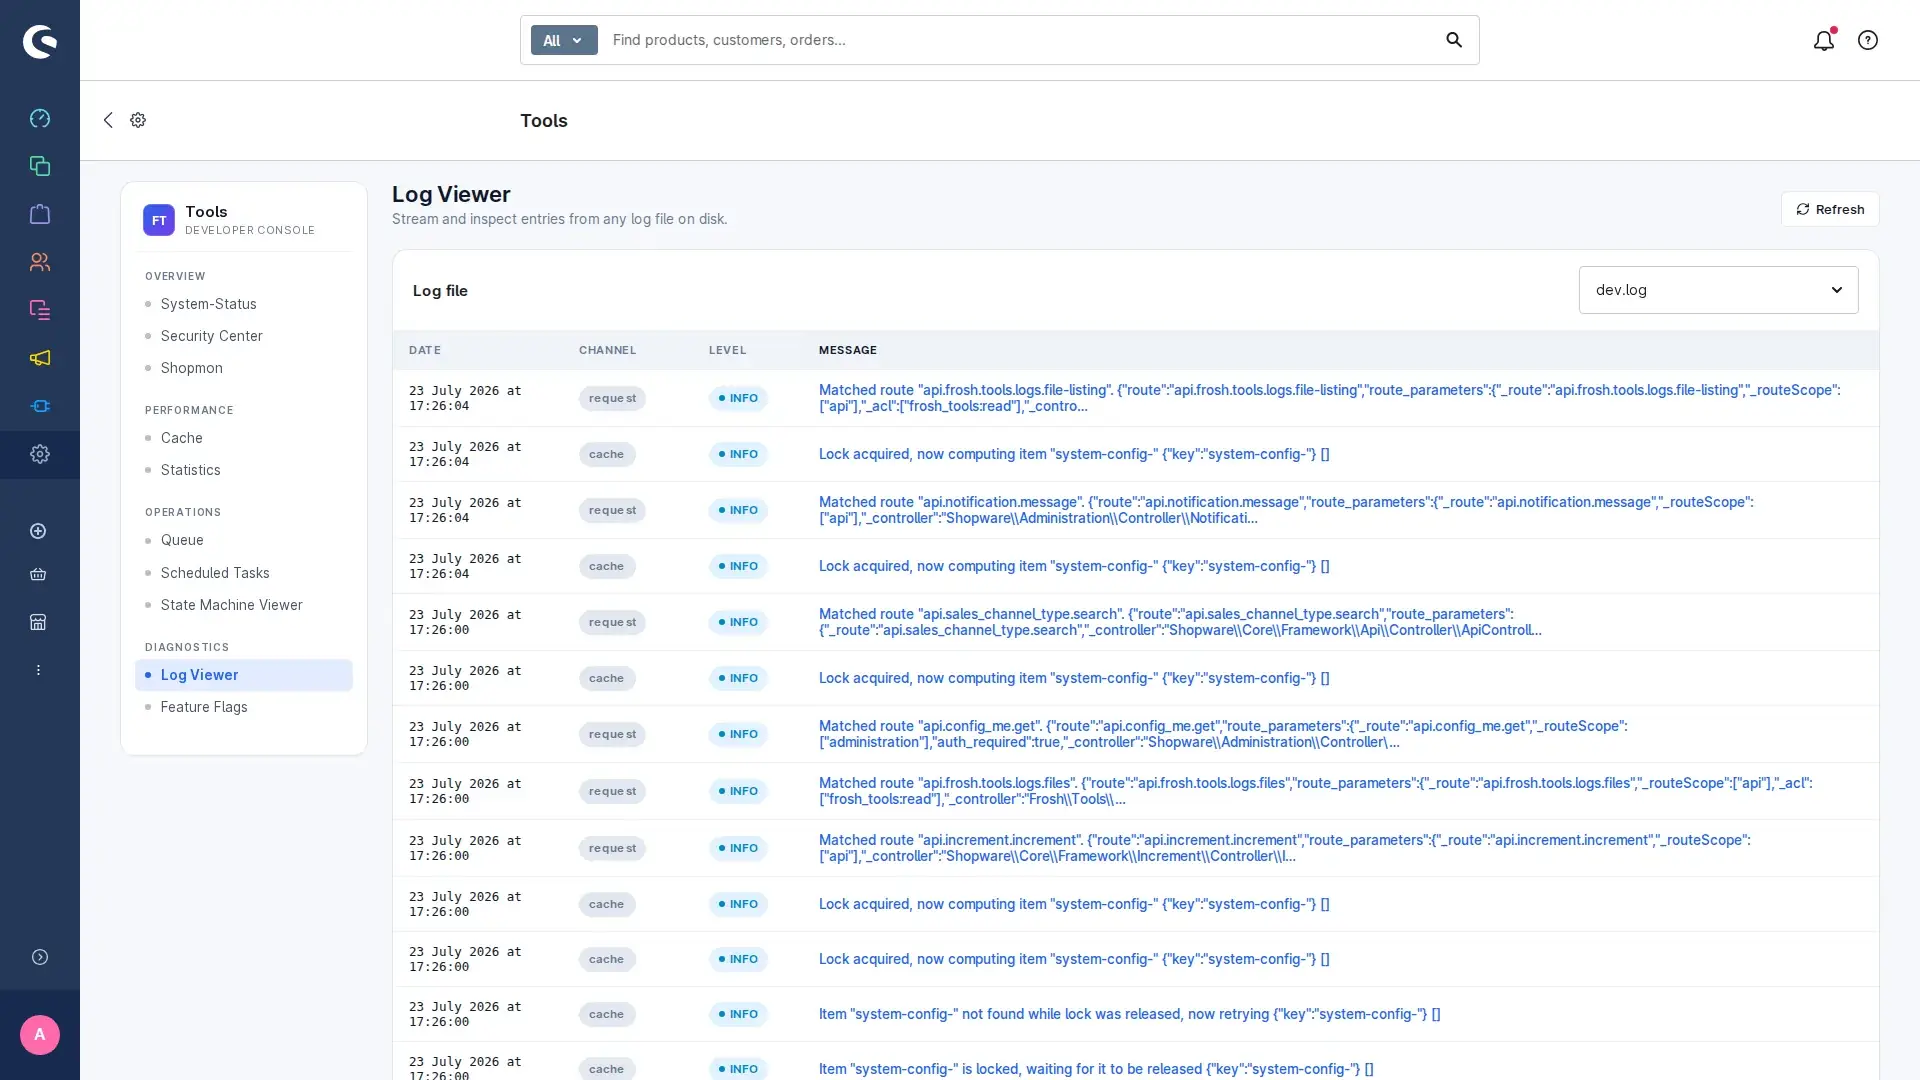
Task: Click request badge in the file-listing row
Action: pos(612,398)
